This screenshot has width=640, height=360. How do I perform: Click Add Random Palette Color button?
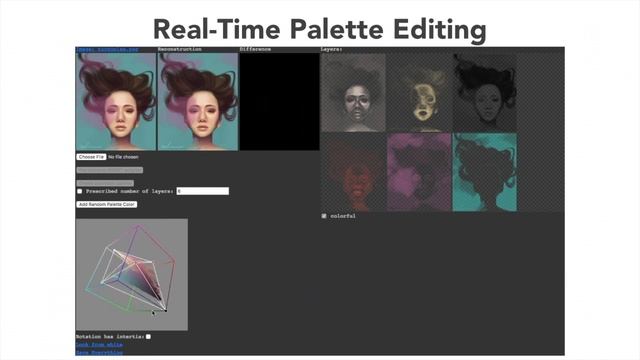pyautogui.click(x=107, y=204)
